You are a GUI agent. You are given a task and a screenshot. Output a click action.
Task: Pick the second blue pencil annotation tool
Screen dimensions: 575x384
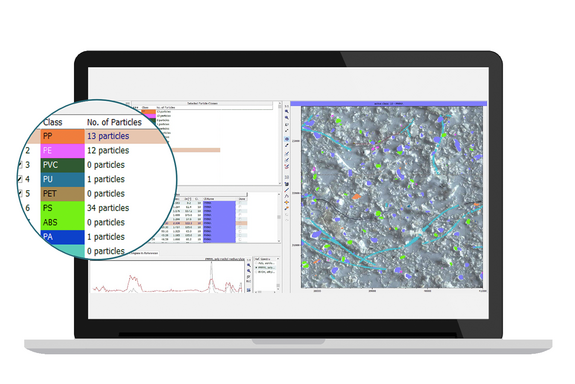point(287,159)
